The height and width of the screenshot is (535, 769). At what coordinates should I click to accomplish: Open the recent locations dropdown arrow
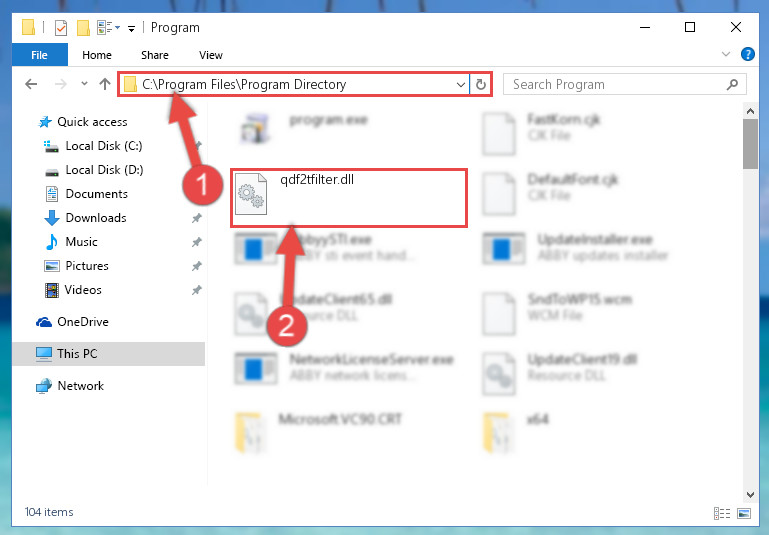84,84
